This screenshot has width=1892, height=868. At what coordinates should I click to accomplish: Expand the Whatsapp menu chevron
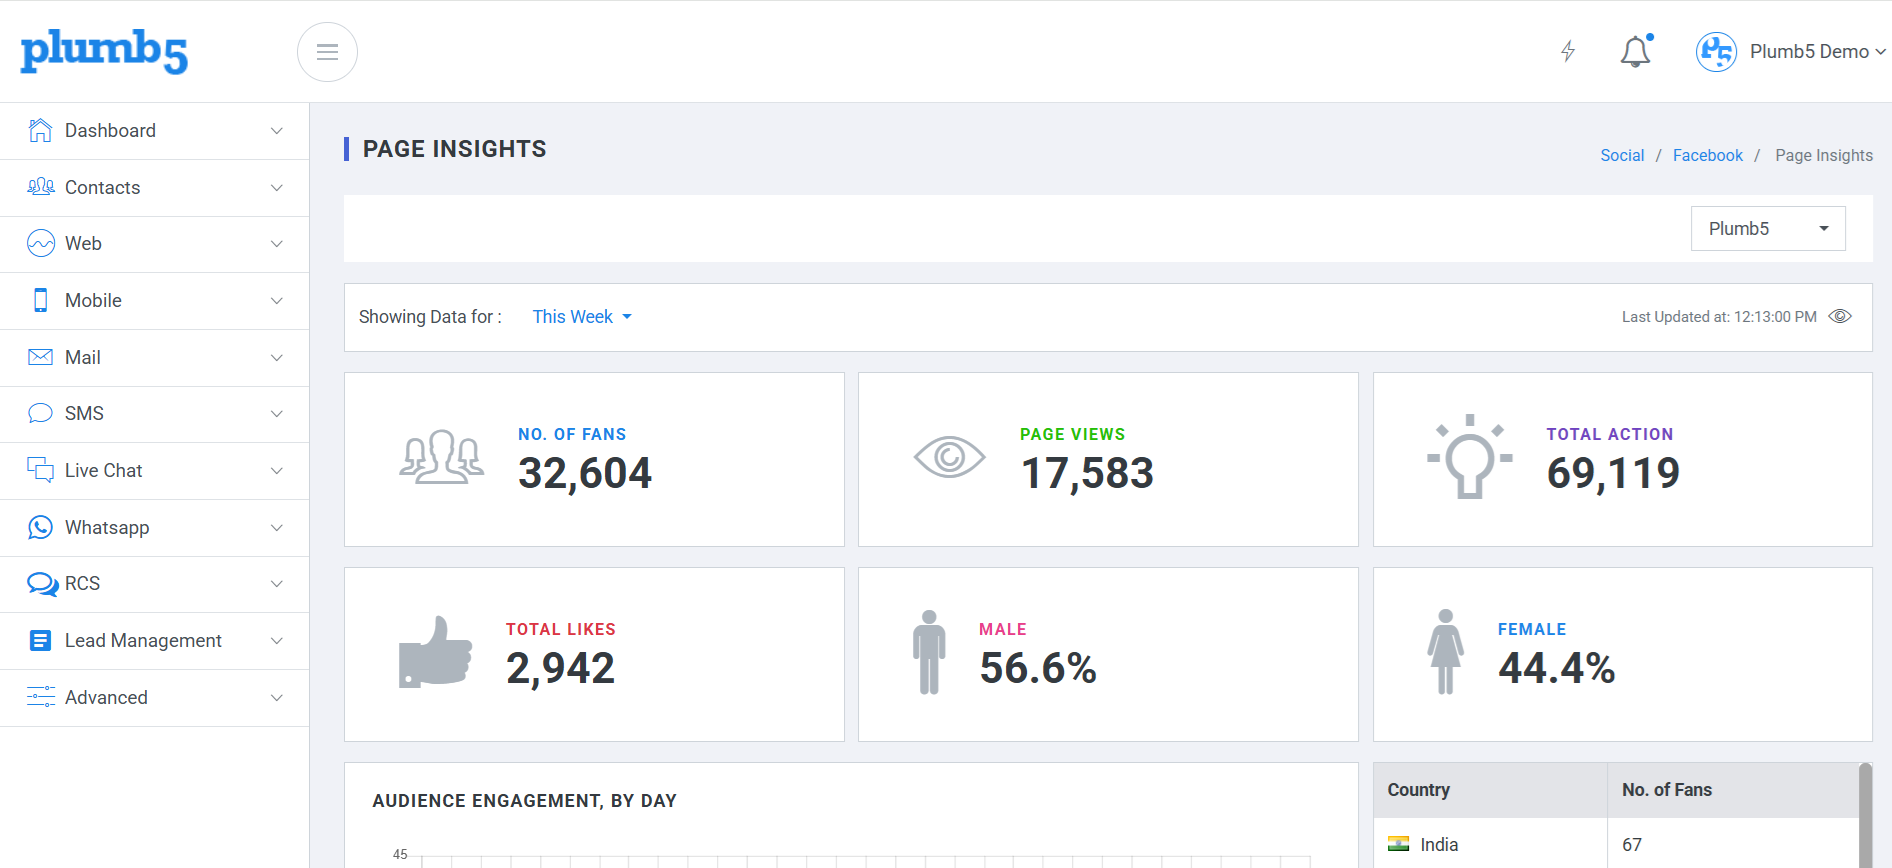[x=277, y=528]
